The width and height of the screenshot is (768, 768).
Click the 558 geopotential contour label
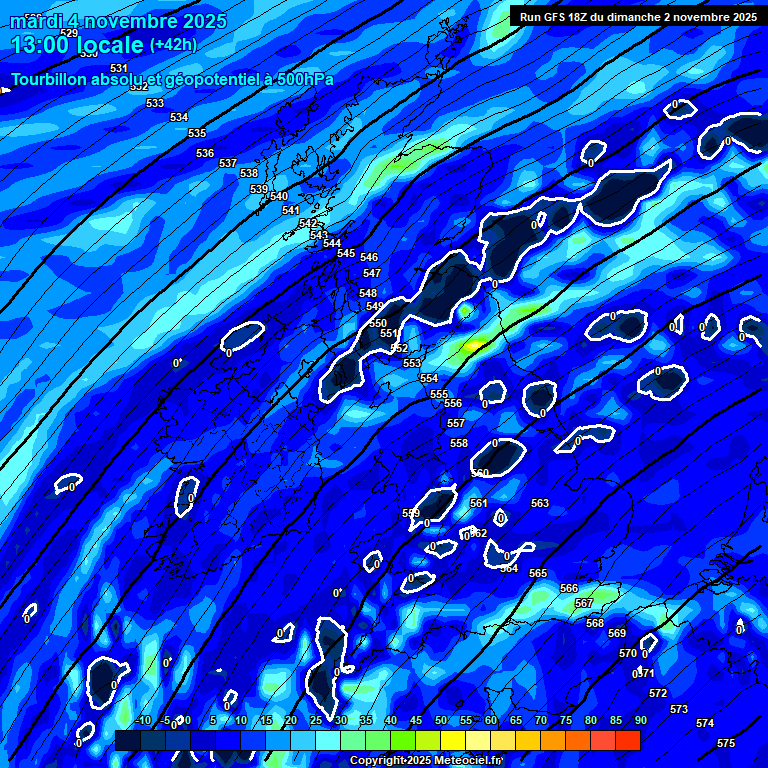point(459,443)
